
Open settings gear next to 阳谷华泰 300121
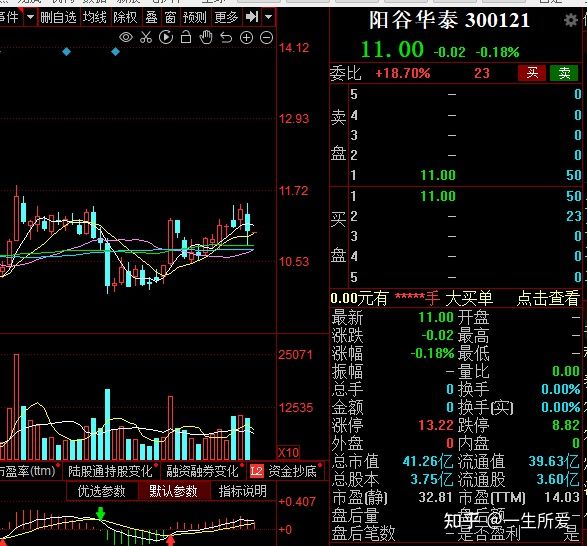[x=571, y=20]
